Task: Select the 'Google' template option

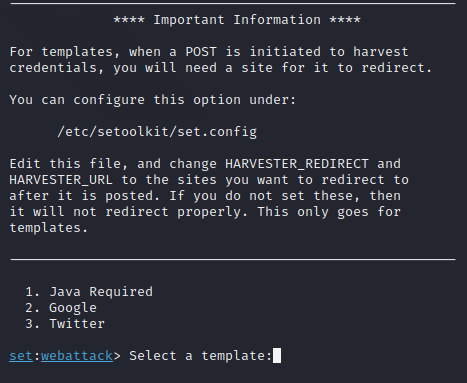Action: [73, 308]
